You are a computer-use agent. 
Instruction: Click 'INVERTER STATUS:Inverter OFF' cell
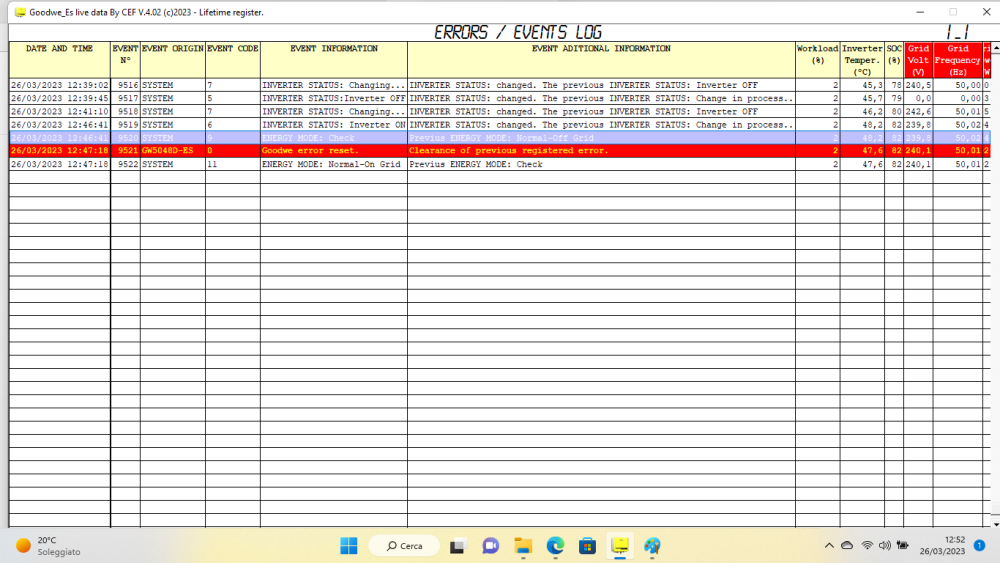click(334, 98)
